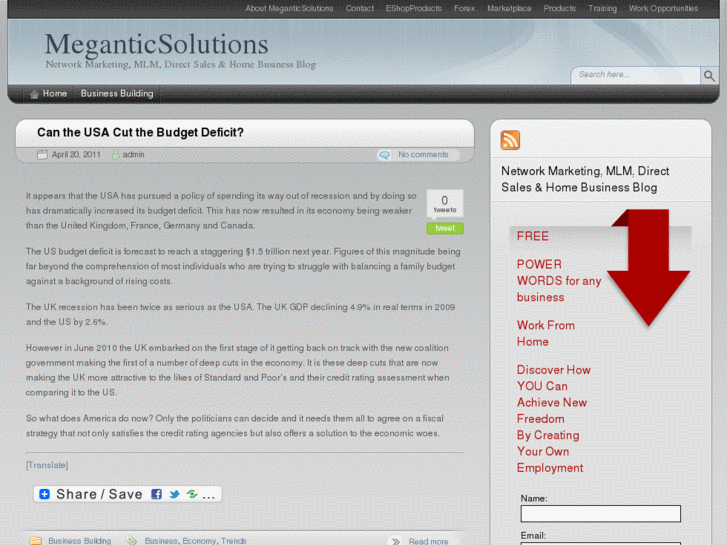Image resolution: width=727 pixels, height=545 pixels.
Task: Open Work Opportunities page
Action: pos(663,8)
